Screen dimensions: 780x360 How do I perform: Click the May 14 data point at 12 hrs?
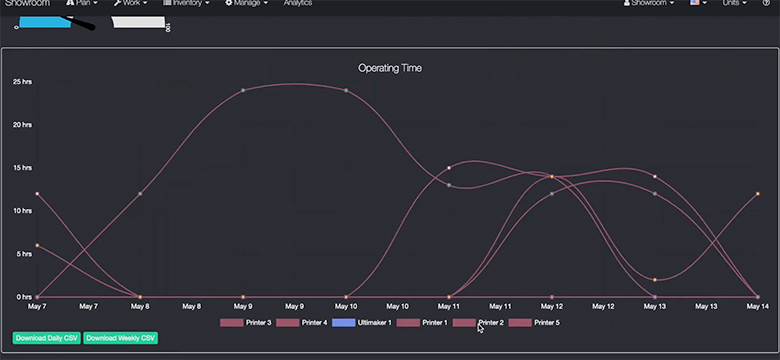(758, 193)
